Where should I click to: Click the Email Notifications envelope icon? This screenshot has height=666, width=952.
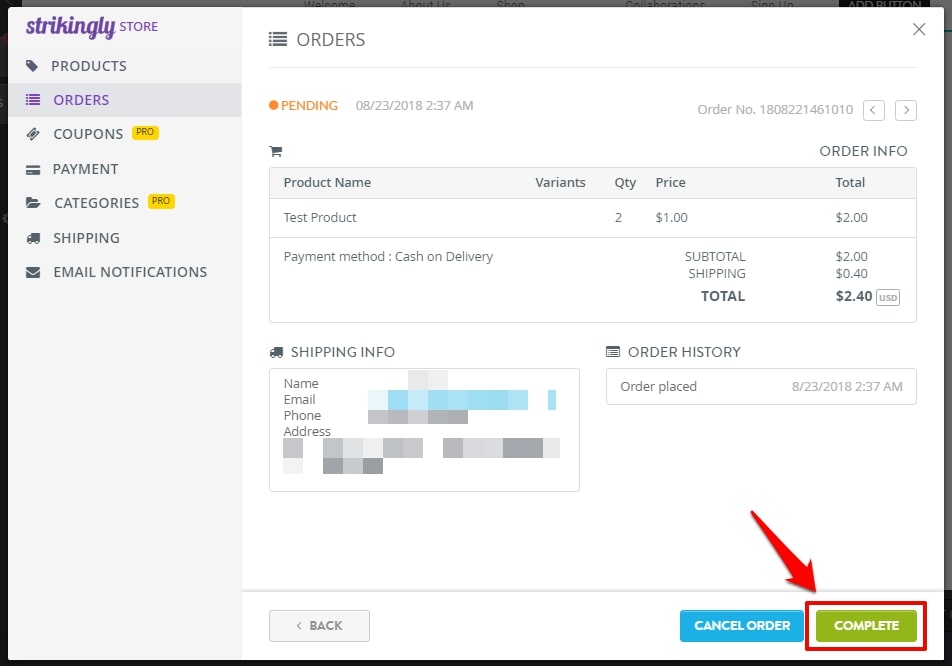click(x=31, y=271)
